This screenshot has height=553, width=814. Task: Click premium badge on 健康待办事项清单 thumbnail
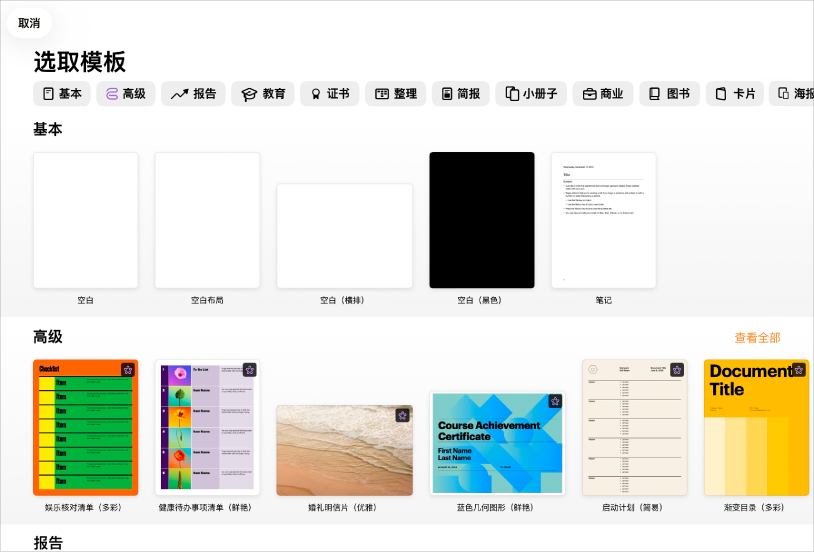coord(250,370)
